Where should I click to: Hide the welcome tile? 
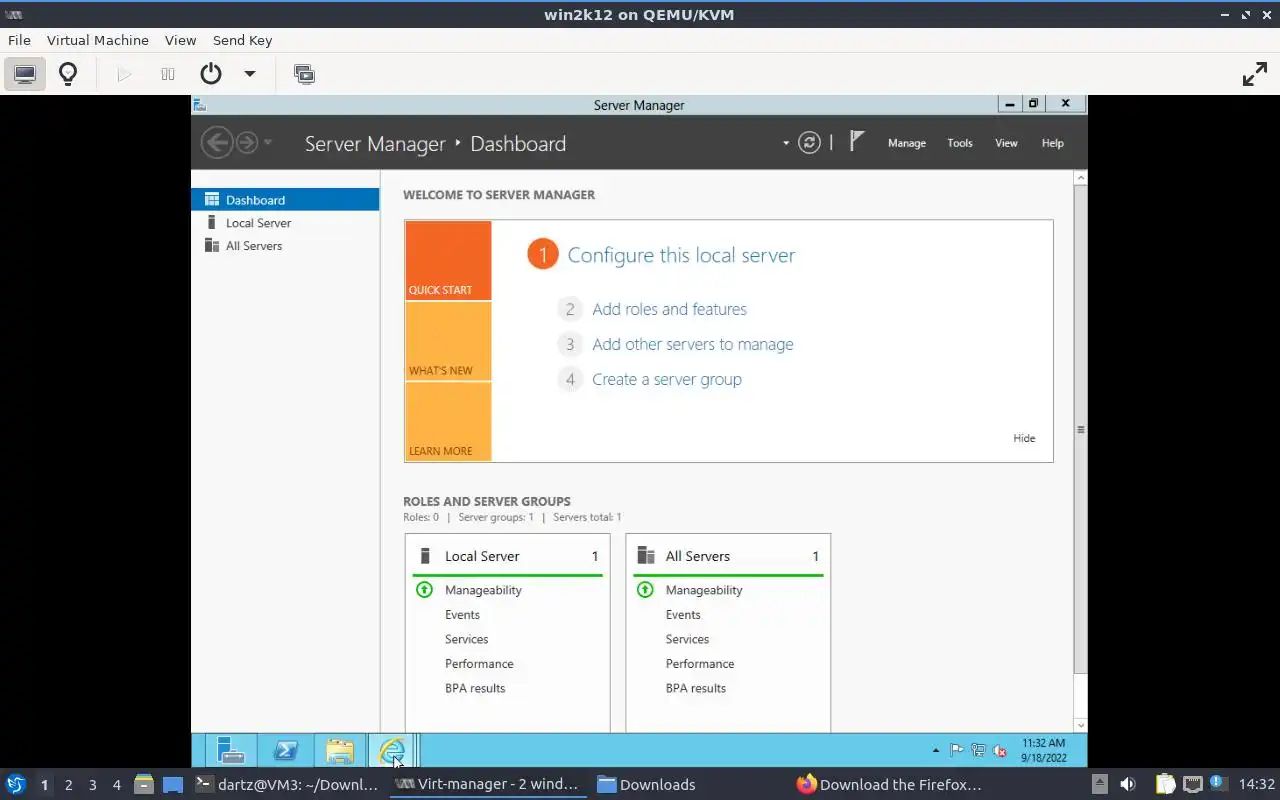(1024, 438)
